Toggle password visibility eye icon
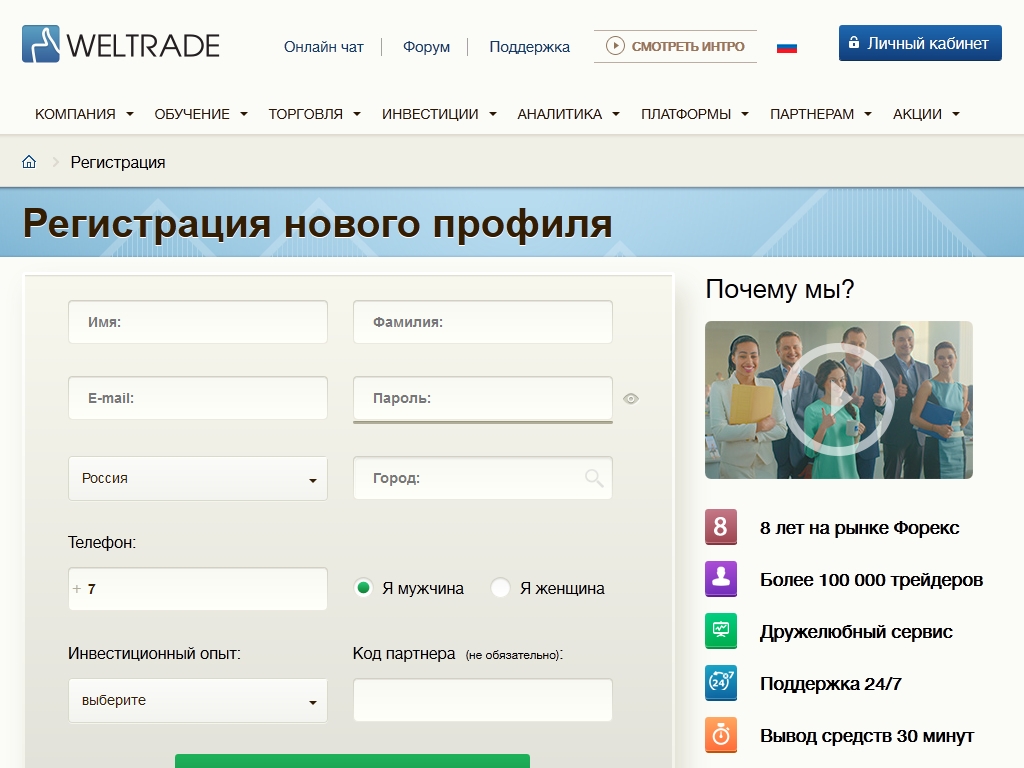Viewport: 1024px width, 768px height. coord(630,398)
